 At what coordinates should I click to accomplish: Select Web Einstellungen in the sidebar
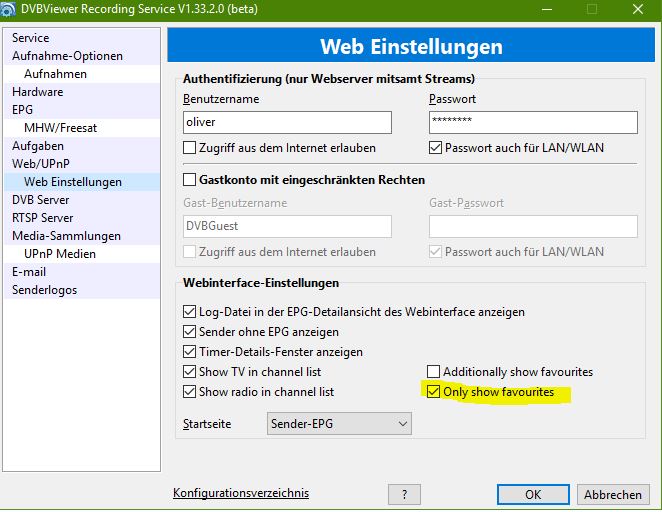click(82, 182)
